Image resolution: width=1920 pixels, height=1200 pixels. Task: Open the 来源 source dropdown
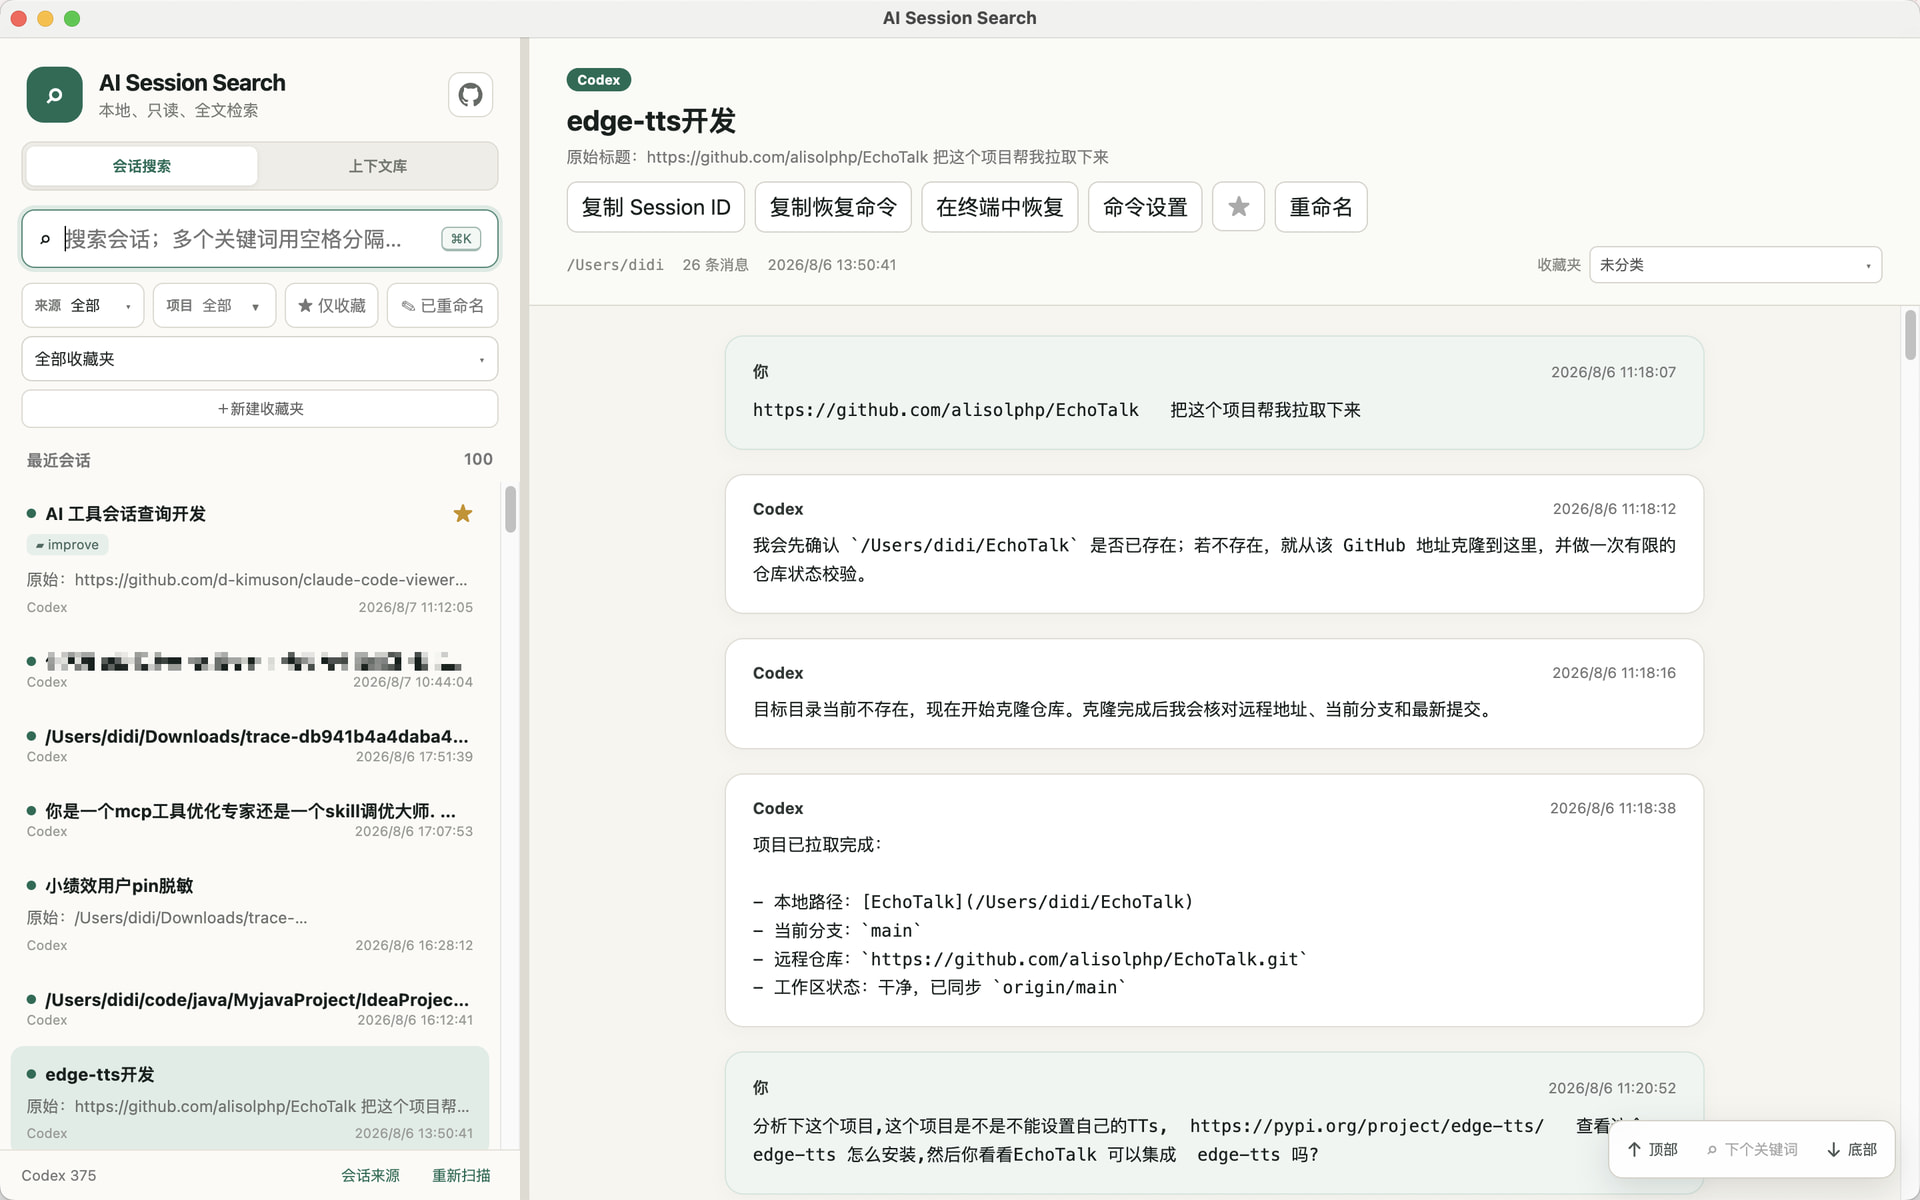pos(83,305)
